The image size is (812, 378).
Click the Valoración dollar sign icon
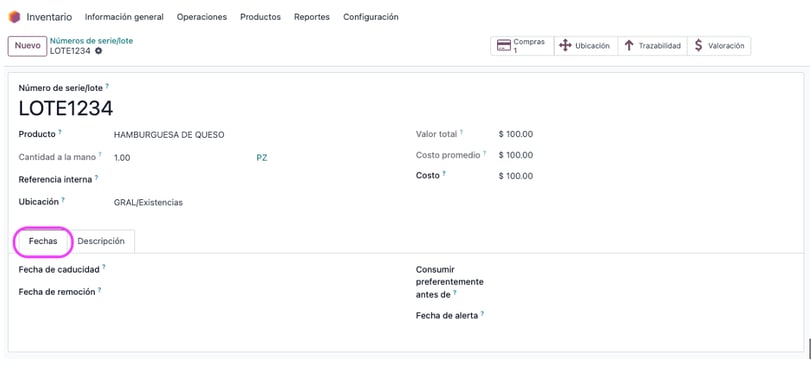point(699,46)
